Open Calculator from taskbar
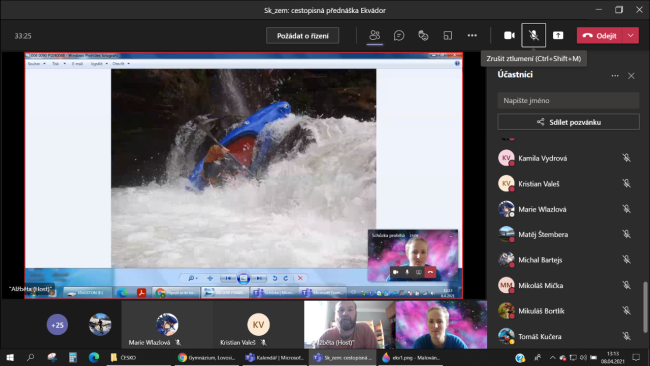Viewport: 650px width, 366px height. (x=73, y=358)
